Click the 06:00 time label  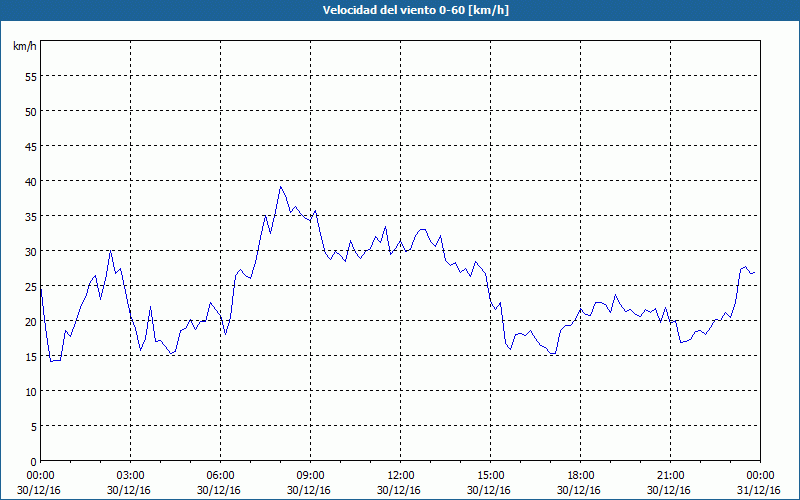pyautogui.click(x=220, y=476)
